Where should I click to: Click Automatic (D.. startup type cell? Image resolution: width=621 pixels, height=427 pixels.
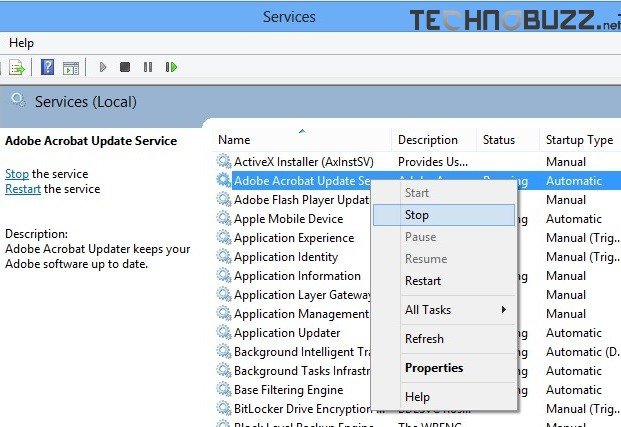point(582,352)
